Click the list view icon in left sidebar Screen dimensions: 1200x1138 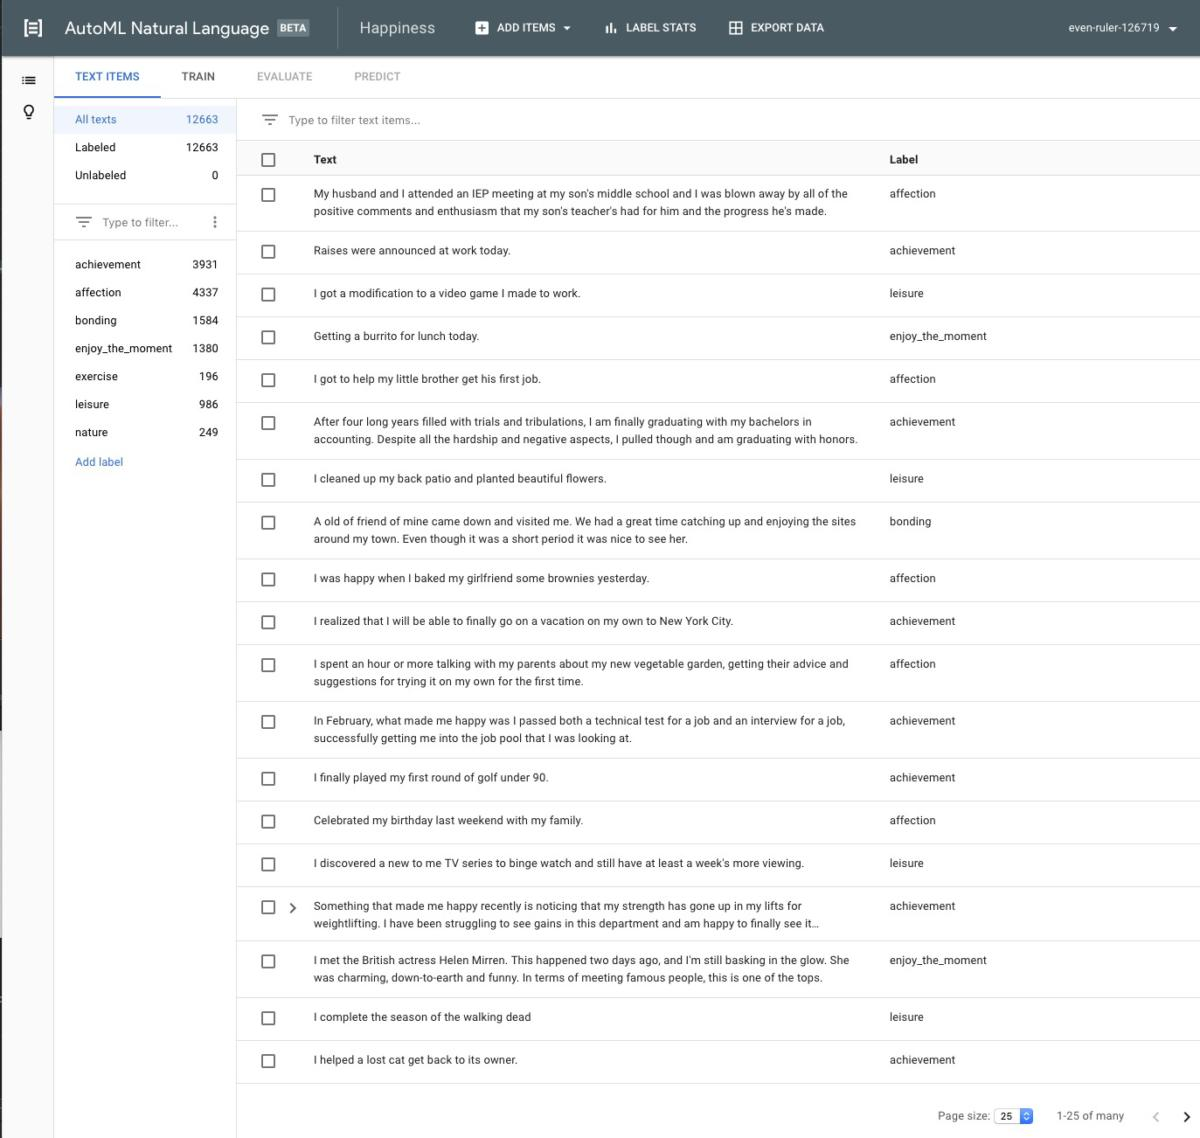click(29, 80)
